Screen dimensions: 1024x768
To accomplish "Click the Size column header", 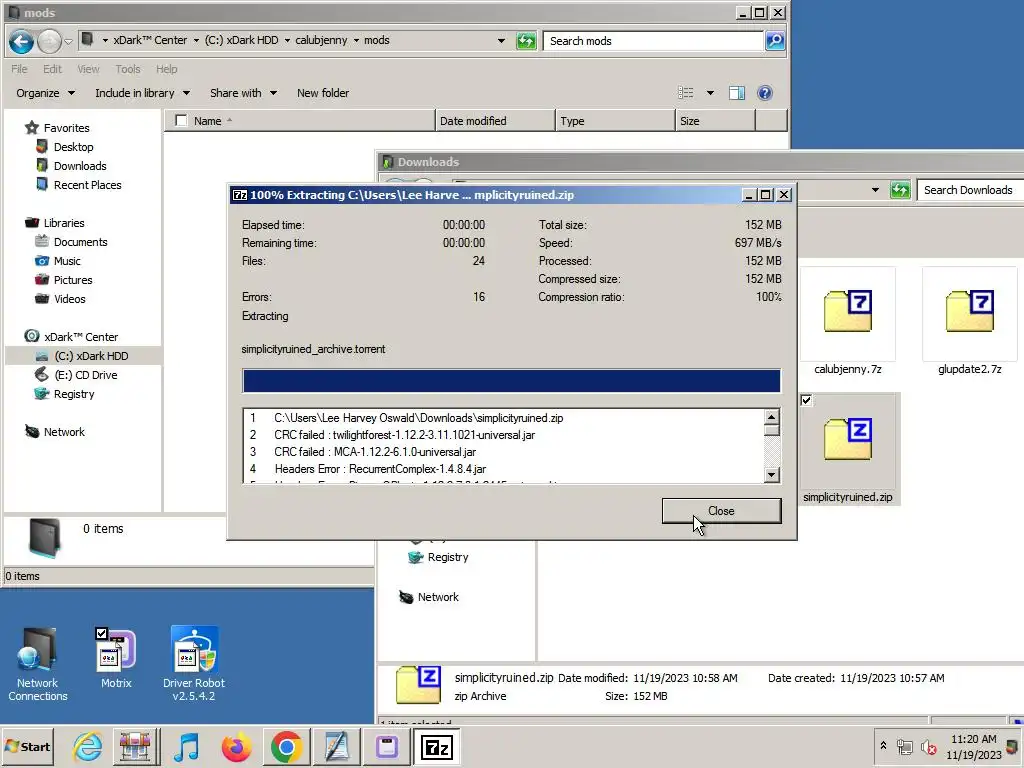I will coord(714,121).
